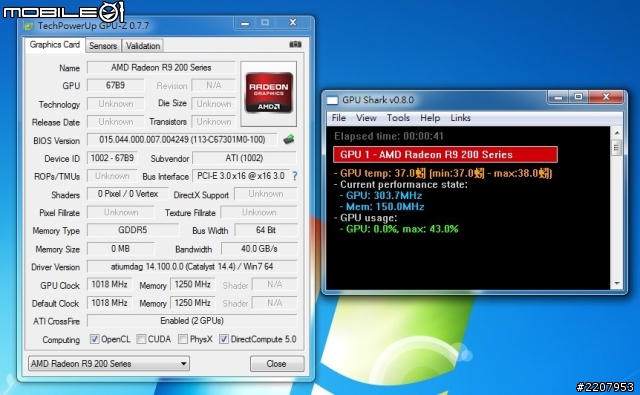Click the BIOS save chip icon
The height and width of the screenshot is (395, 640).
pyautogui.click(x=289, y=139)
